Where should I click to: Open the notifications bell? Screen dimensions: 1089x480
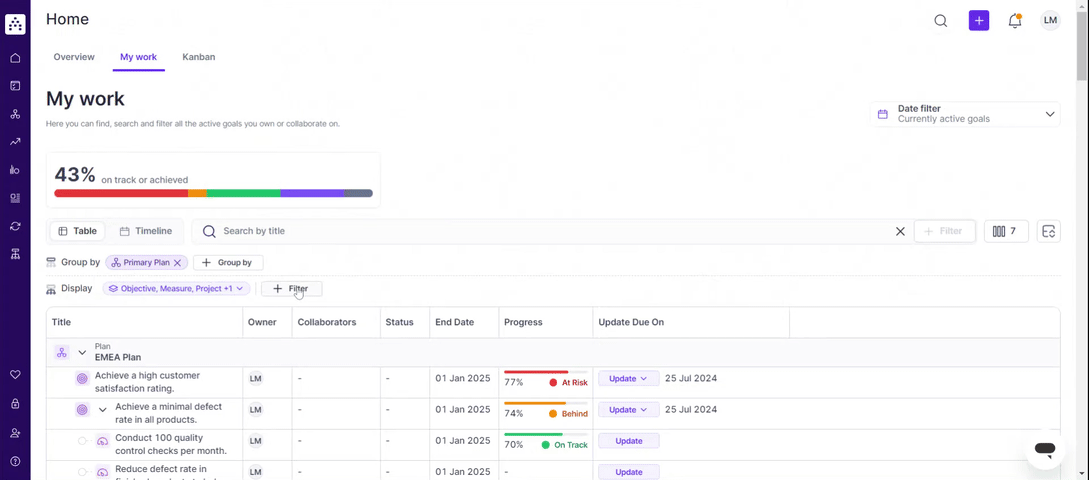pyautogui.click(x=1015, y=21)
